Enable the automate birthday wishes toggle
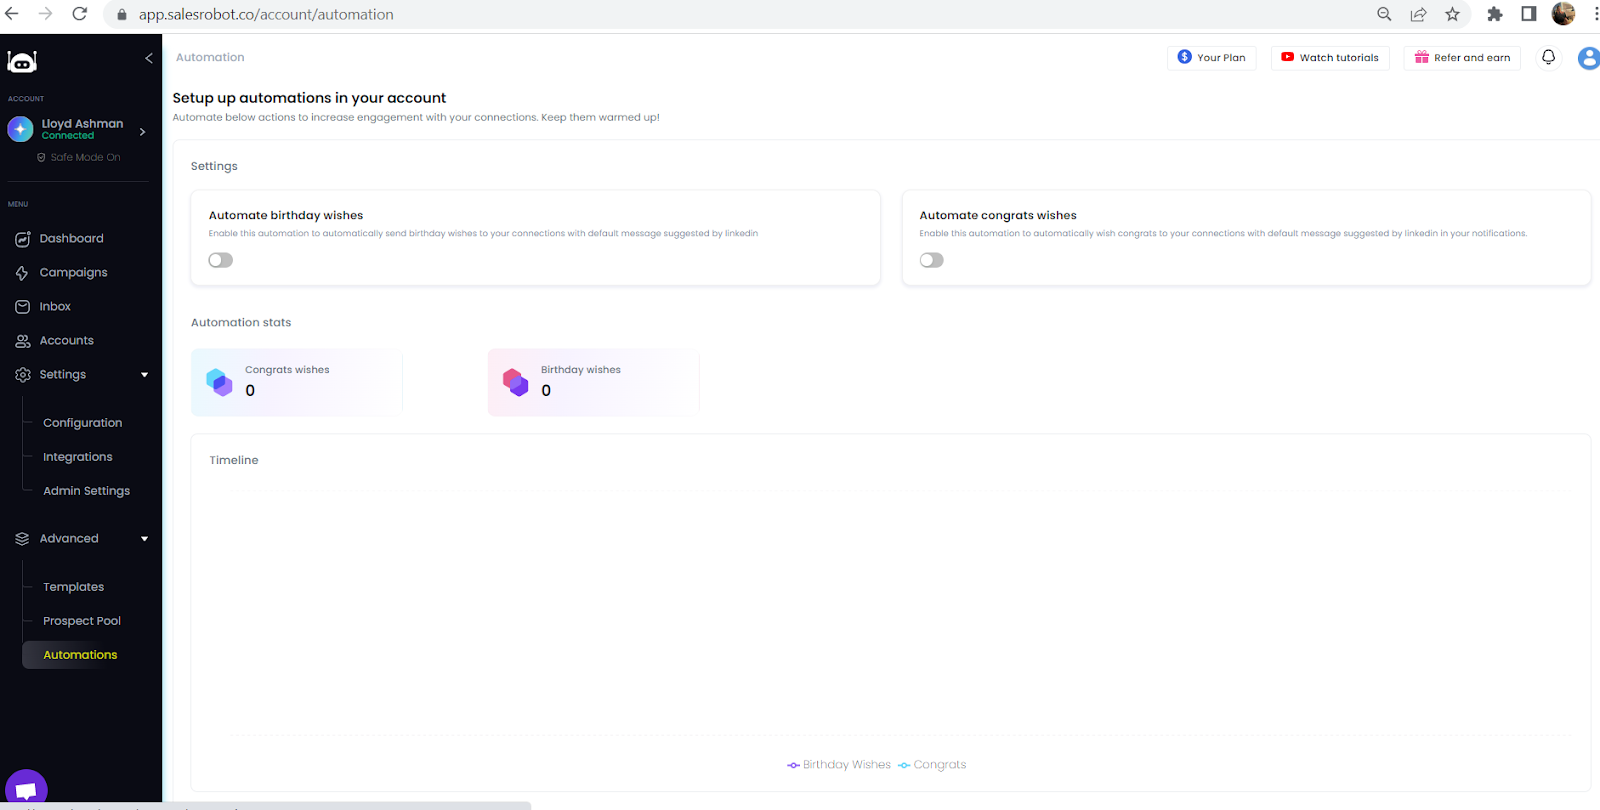 (x=221, y=260)
